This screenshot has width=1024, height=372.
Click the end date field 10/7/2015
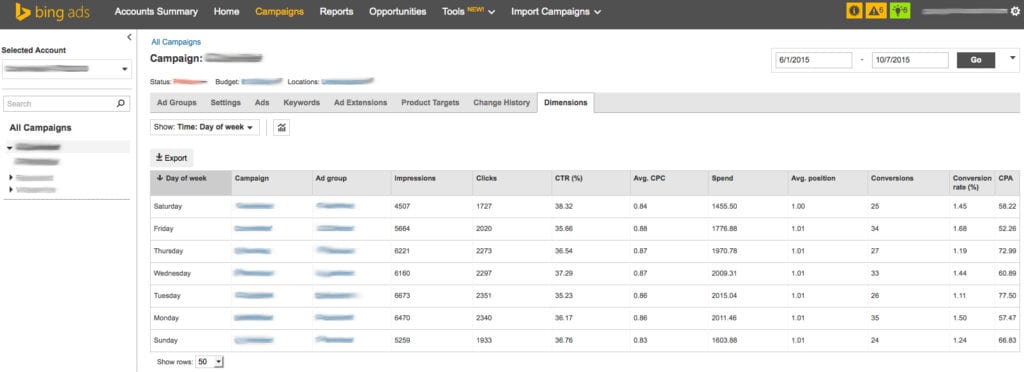[x=910, y=60]
